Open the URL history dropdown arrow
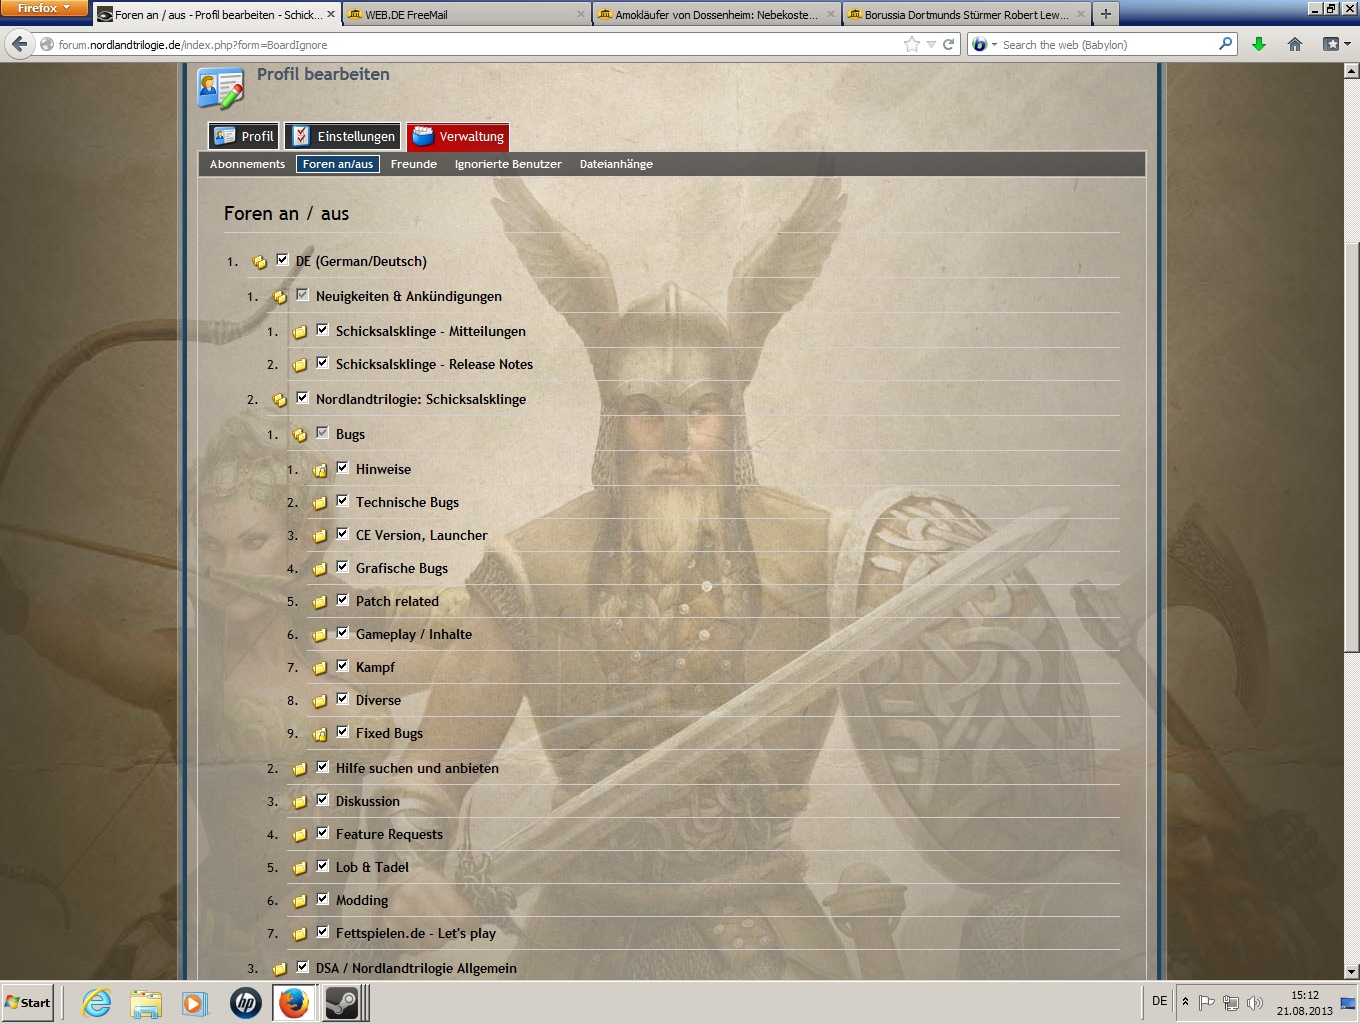Screen dimensions: 1360x1024 (x=931, y=44)
